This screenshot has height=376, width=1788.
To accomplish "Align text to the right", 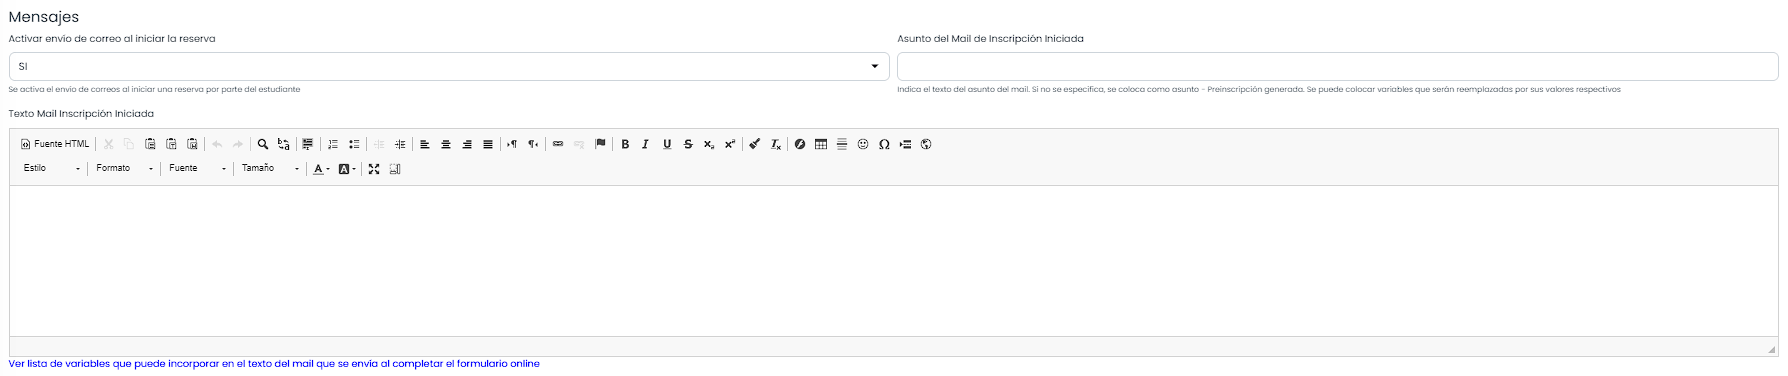I will pyautogui.click(x=467, y=144).
